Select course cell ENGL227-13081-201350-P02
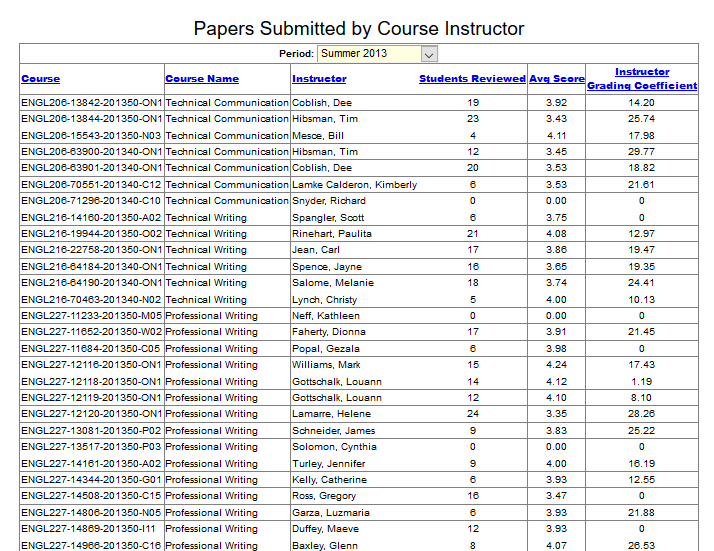714x551 pixels. pyautogui.click(x=91, y=431)
